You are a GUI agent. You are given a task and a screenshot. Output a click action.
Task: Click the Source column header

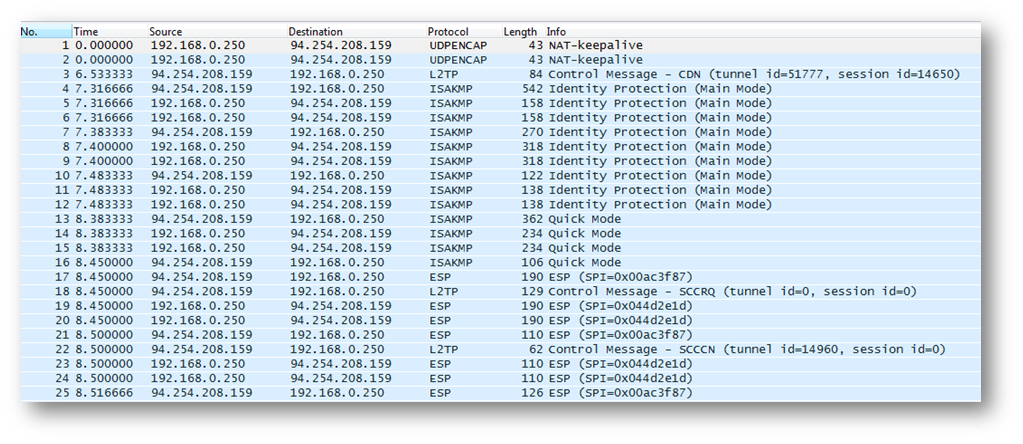coord(217,31)
